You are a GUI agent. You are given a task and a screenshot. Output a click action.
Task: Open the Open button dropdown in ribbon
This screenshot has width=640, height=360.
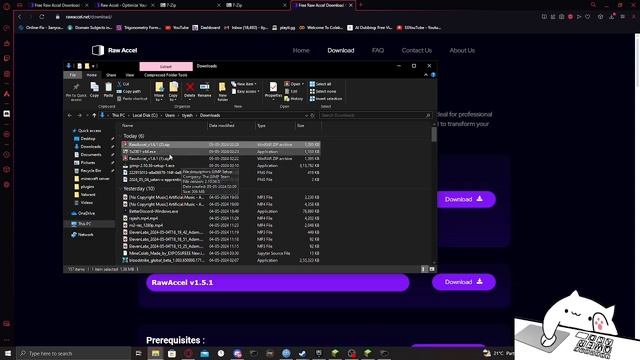(x=302, y=84)
